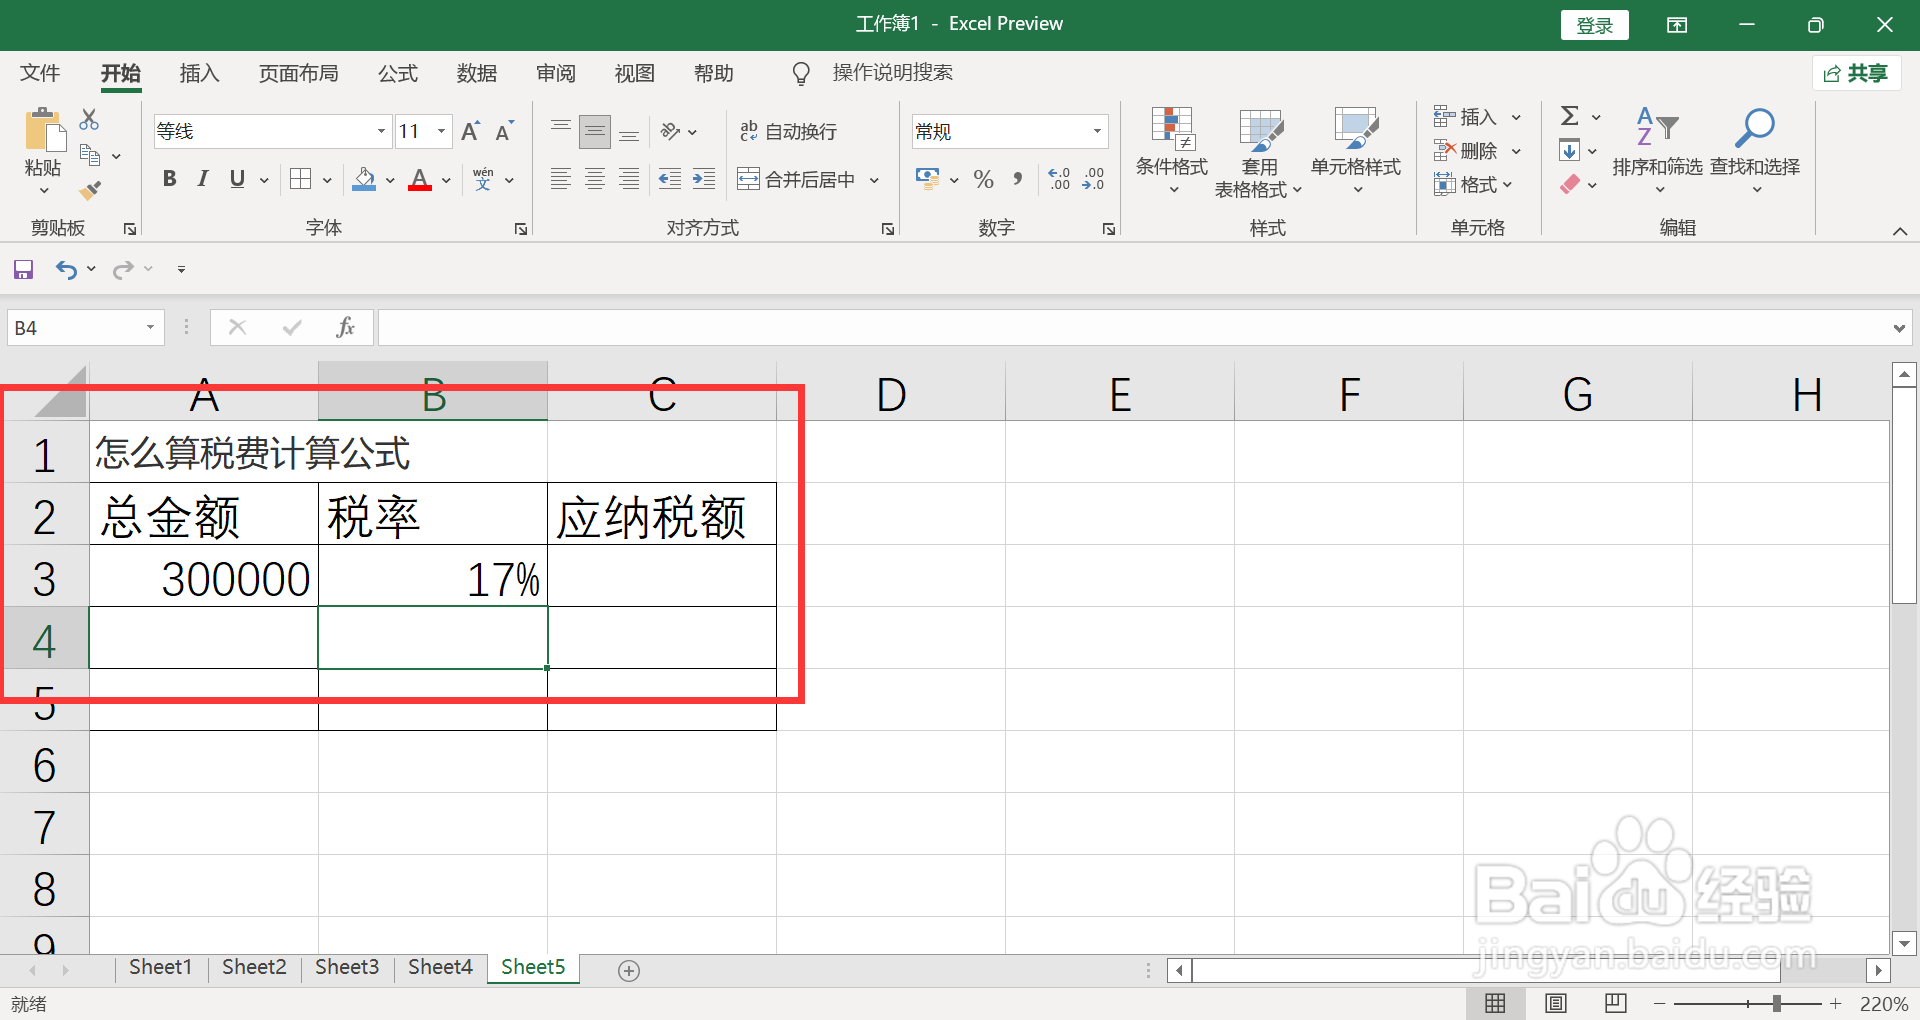Cut selection with the scissors icon
This screenshot has width=1920, height=1020.
(x=89, y=120)
